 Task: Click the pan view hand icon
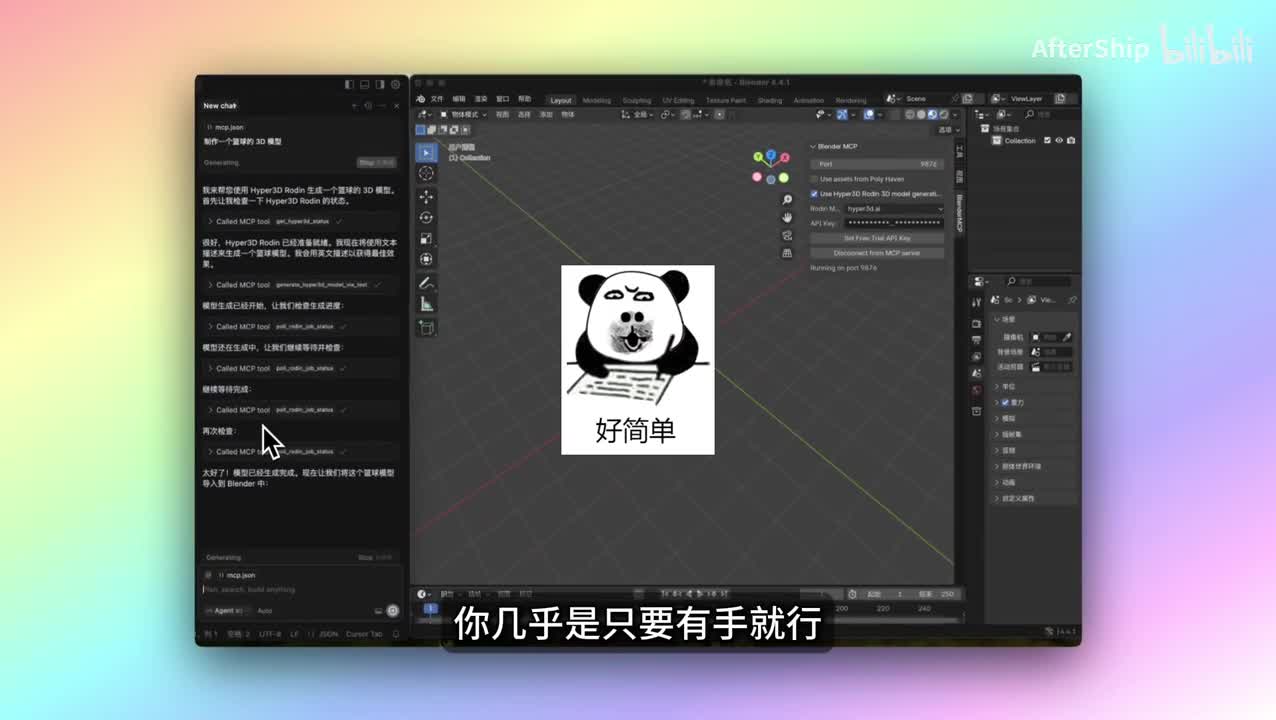coord(787,217)
